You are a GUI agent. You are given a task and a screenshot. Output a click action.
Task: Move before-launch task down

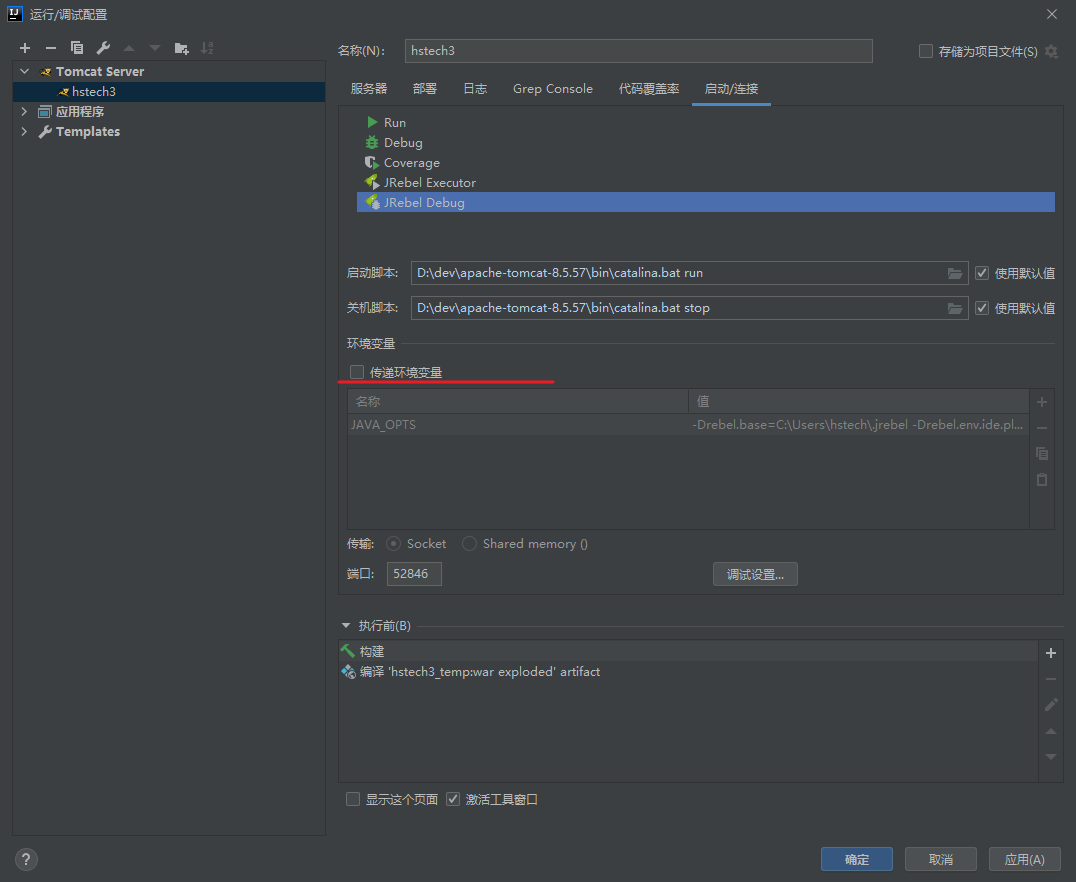[x=1051, y=756]
